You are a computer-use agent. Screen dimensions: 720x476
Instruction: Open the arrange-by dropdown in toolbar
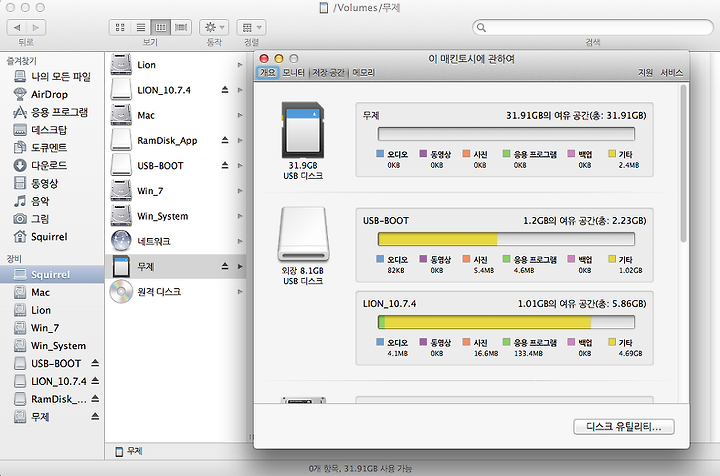[251, 28]
